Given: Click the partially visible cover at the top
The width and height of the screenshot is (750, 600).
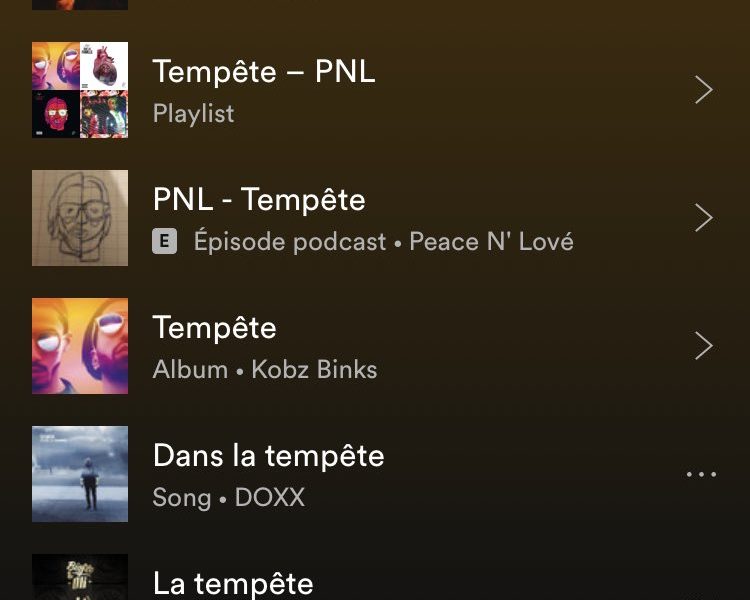Looking at the screenshot, I should click(x=80, y=5).
